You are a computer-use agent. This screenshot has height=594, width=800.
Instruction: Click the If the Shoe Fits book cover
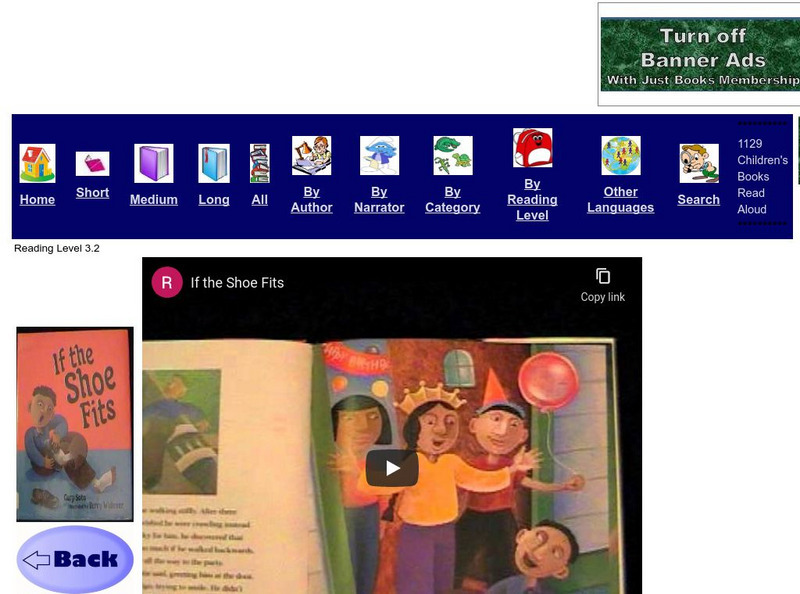pos(75,424)
